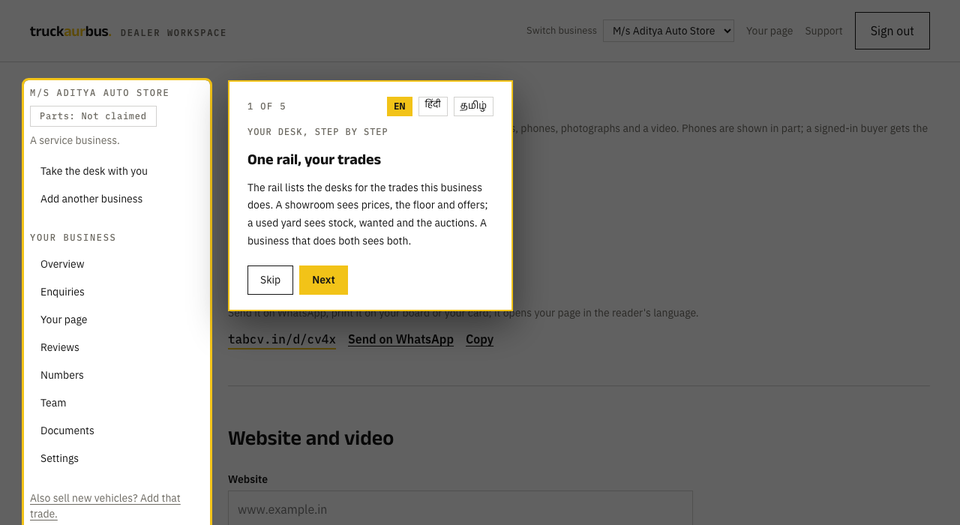The width and height of the screenshot is (960, 525).
Task: Open the Enquiries section
Action: pyautogui.click(x=62, y=292)
